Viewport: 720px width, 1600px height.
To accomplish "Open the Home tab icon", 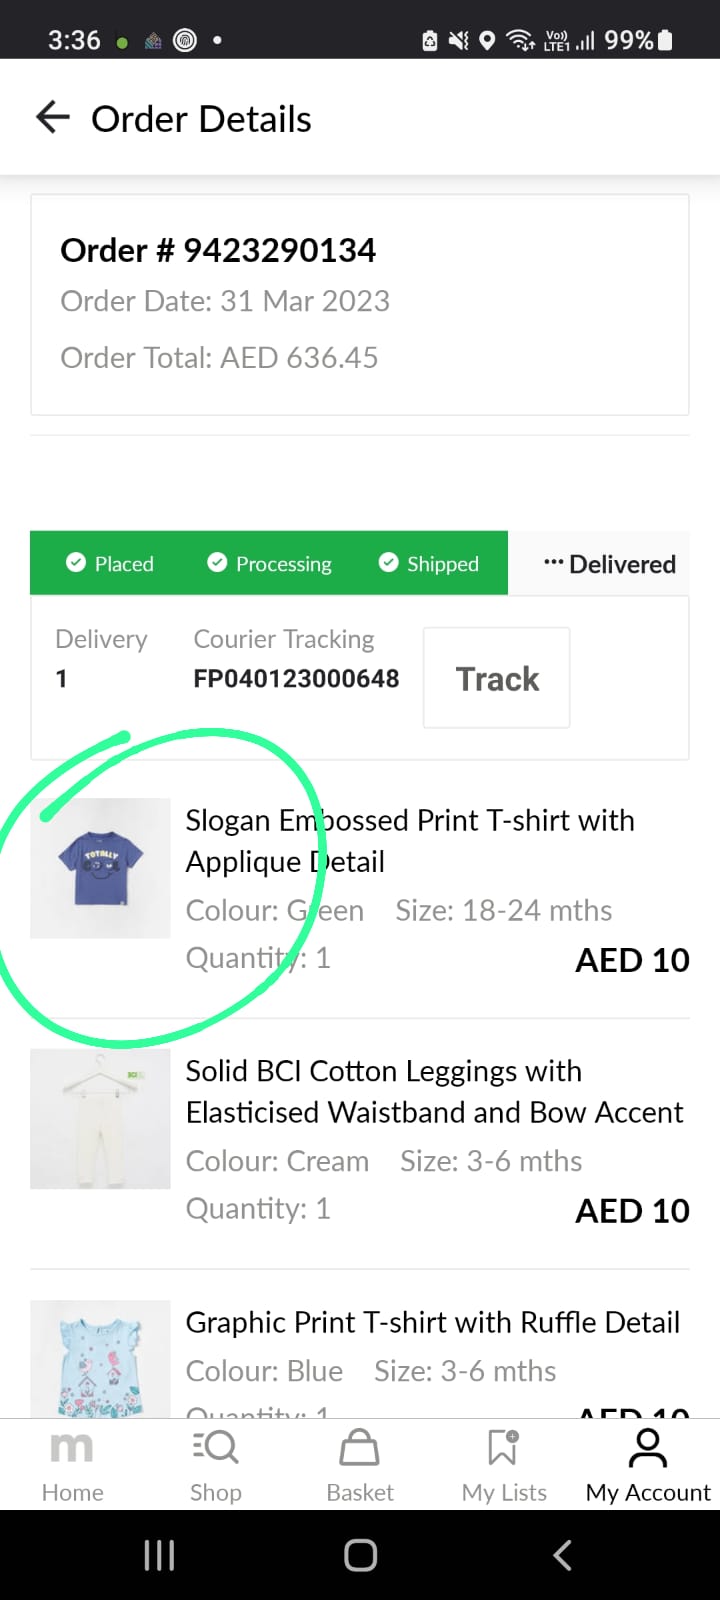I will 72,1448.
